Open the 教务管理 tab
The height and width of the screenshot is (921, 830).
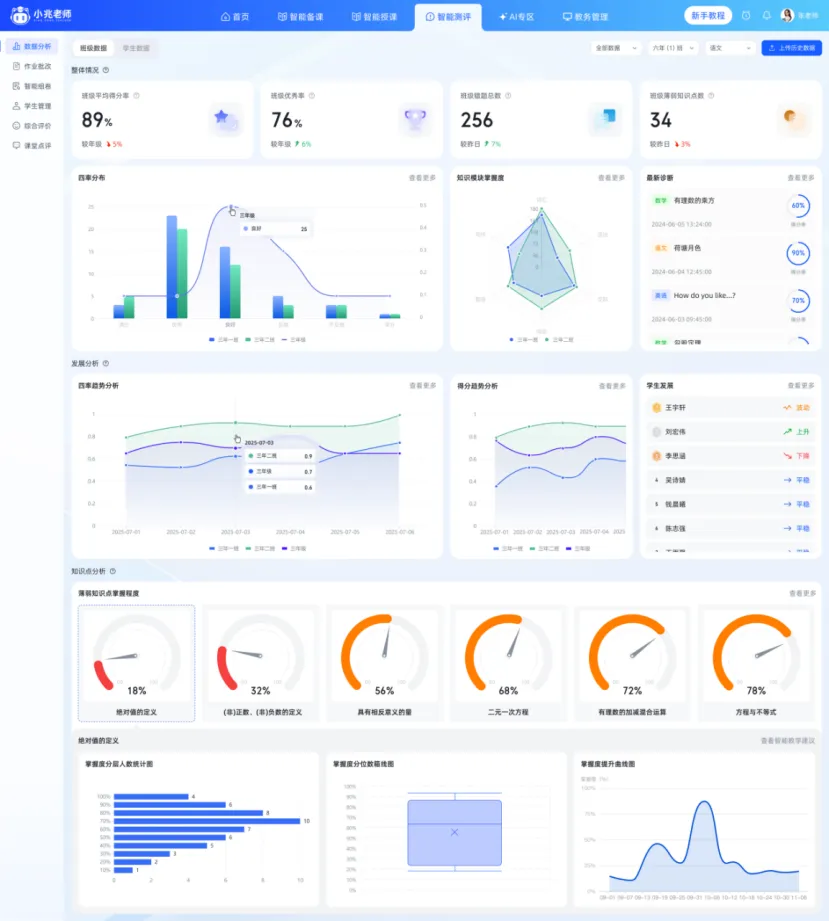point(585,17)
